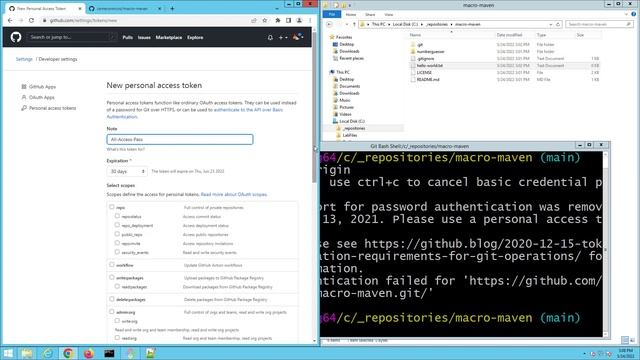Enable the admin:org scope
This screenshot has width=640, height=360.
point(112,311)
